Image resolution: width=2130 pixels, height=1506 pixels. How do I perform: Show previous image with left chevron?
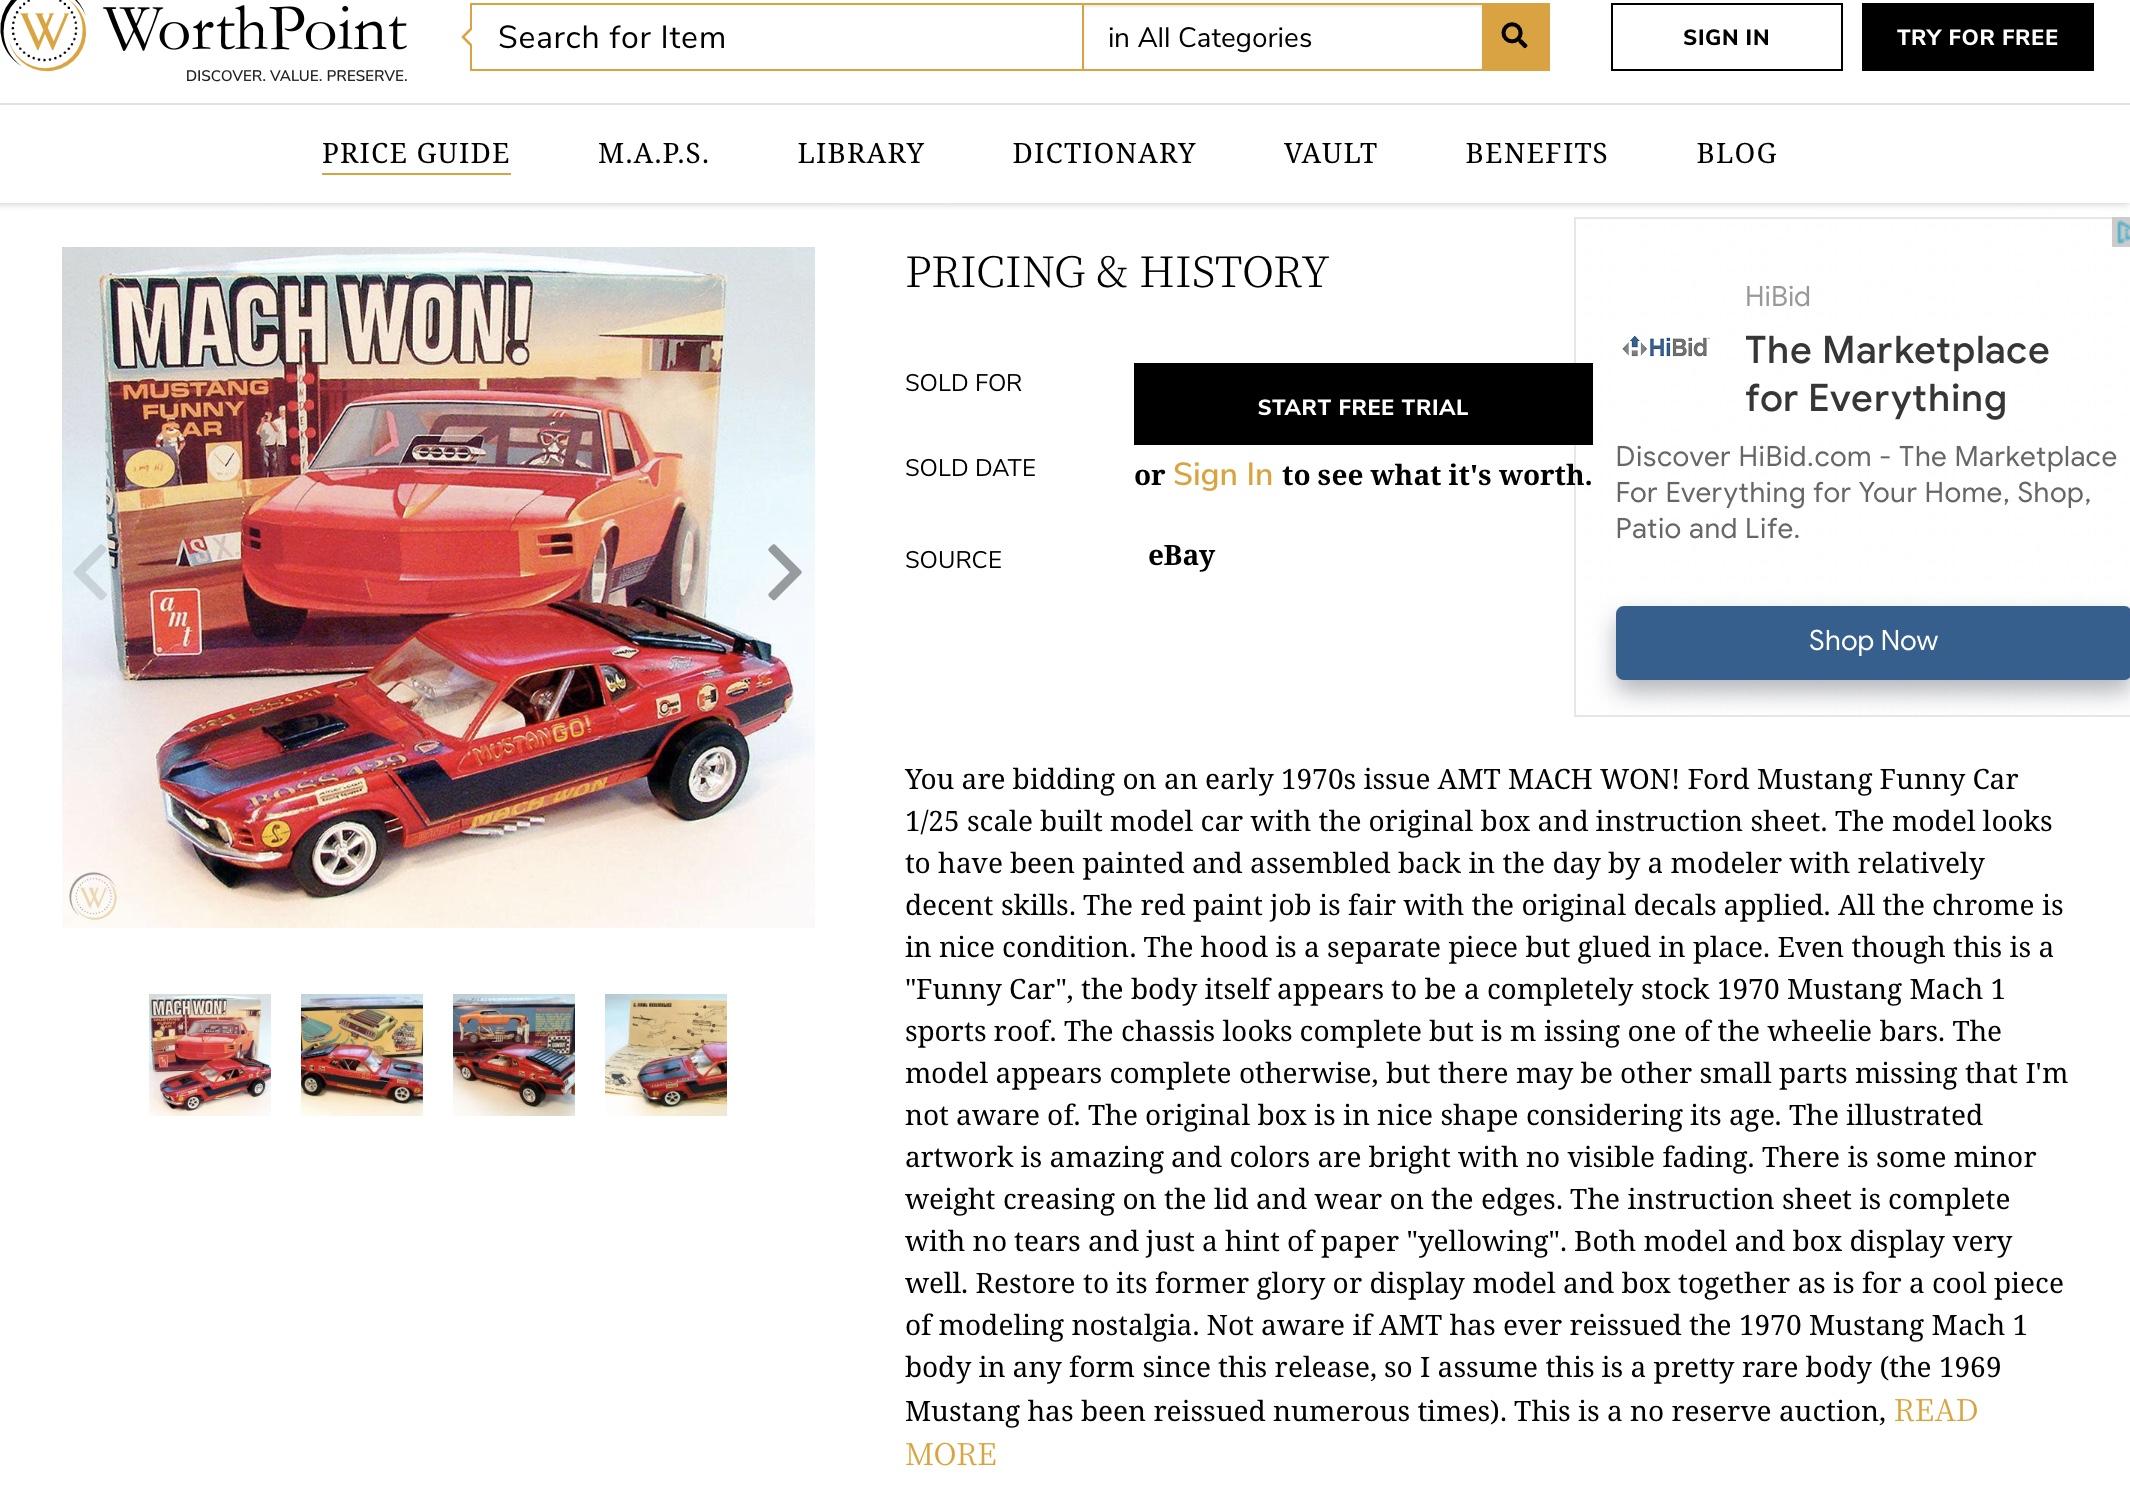pyautogui.click(x=91, y=572)
